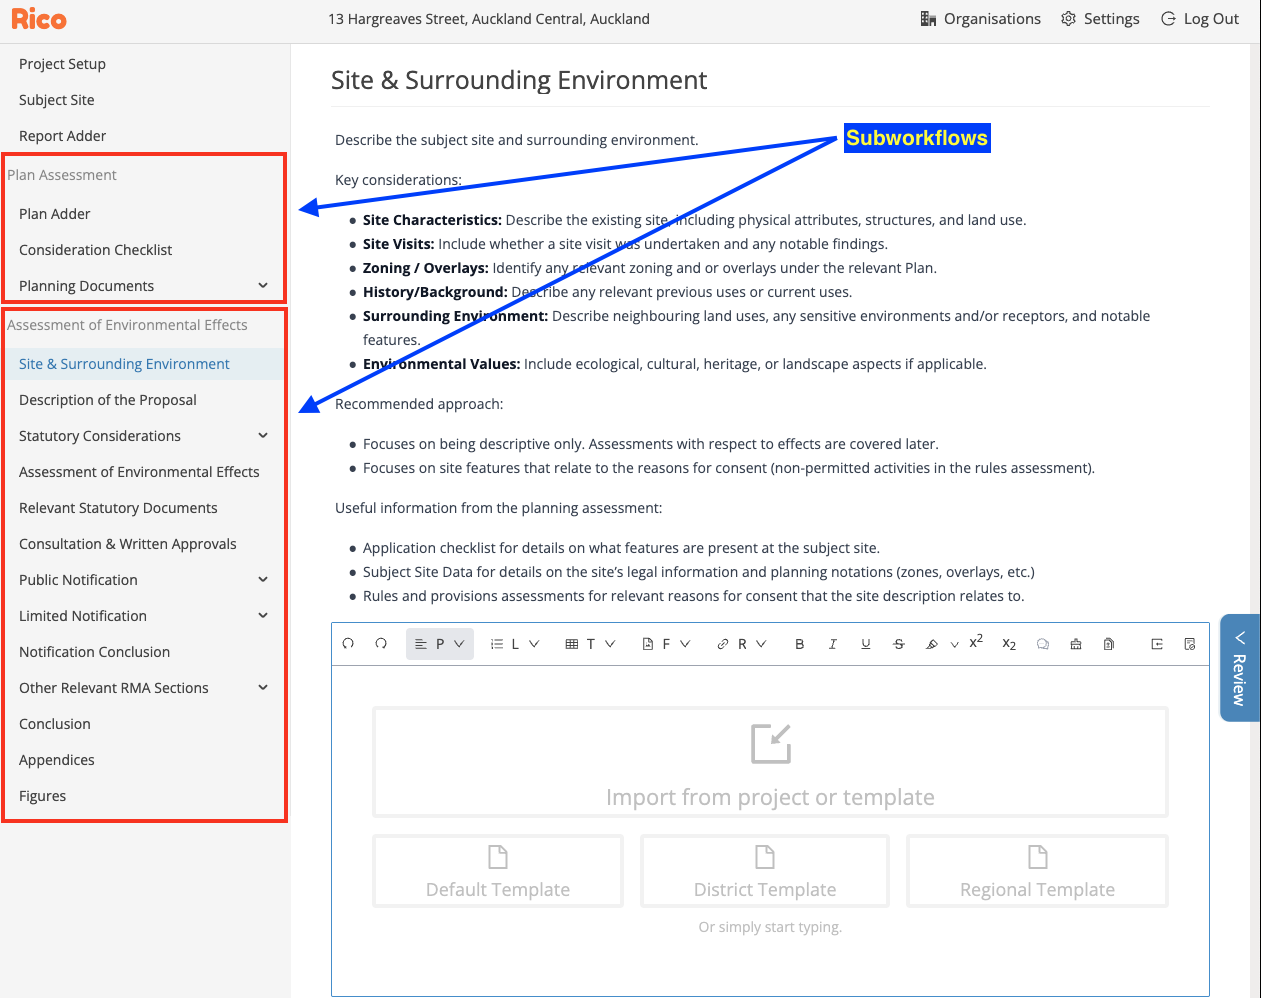Open Description of the Proposal
Image resolution: width=1261 pixels, height=998 pixels.
[x=108, y=400]
